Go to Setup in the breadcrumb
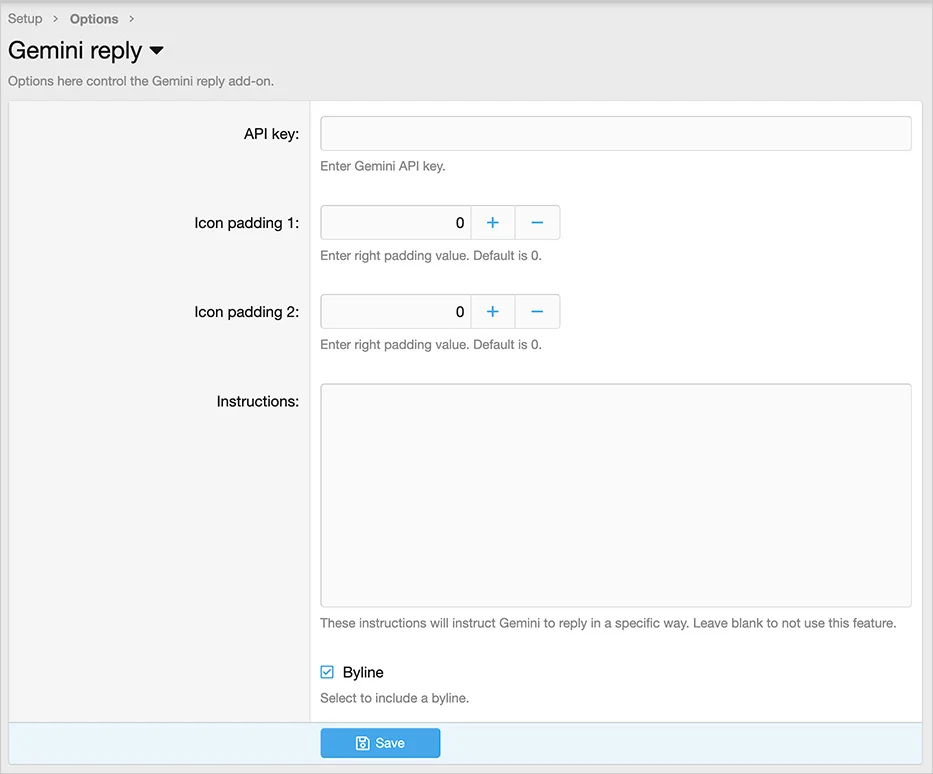The image size is (933, 774). pyautogui.click(x=25, y=19)
